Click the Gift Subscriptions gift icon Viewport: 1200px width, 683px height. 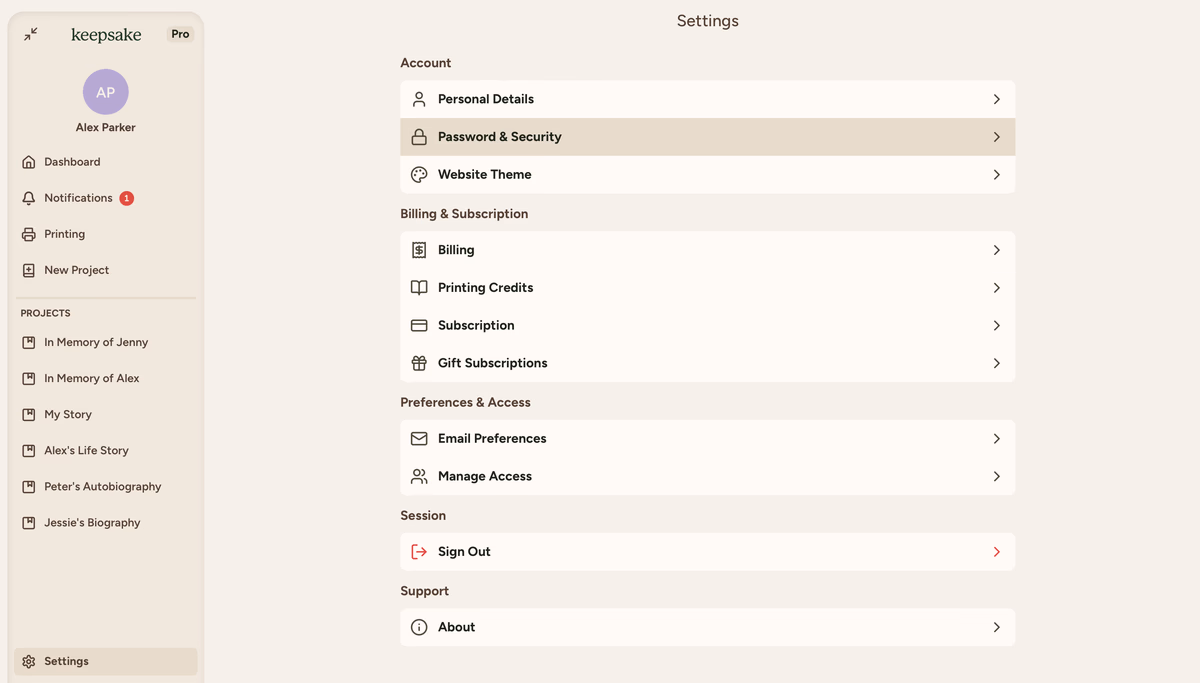tap(419, 363)
